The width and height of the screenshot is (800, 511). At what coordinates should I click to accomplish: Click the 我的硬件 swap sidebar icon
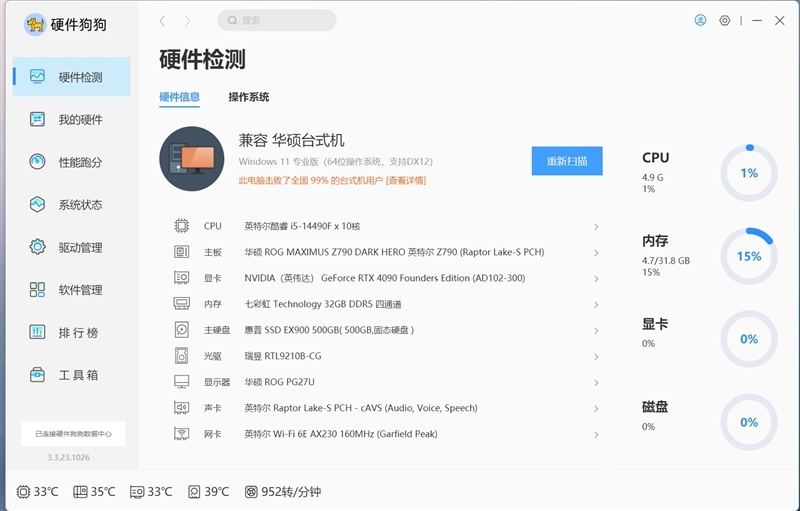(x=37, y=119)
